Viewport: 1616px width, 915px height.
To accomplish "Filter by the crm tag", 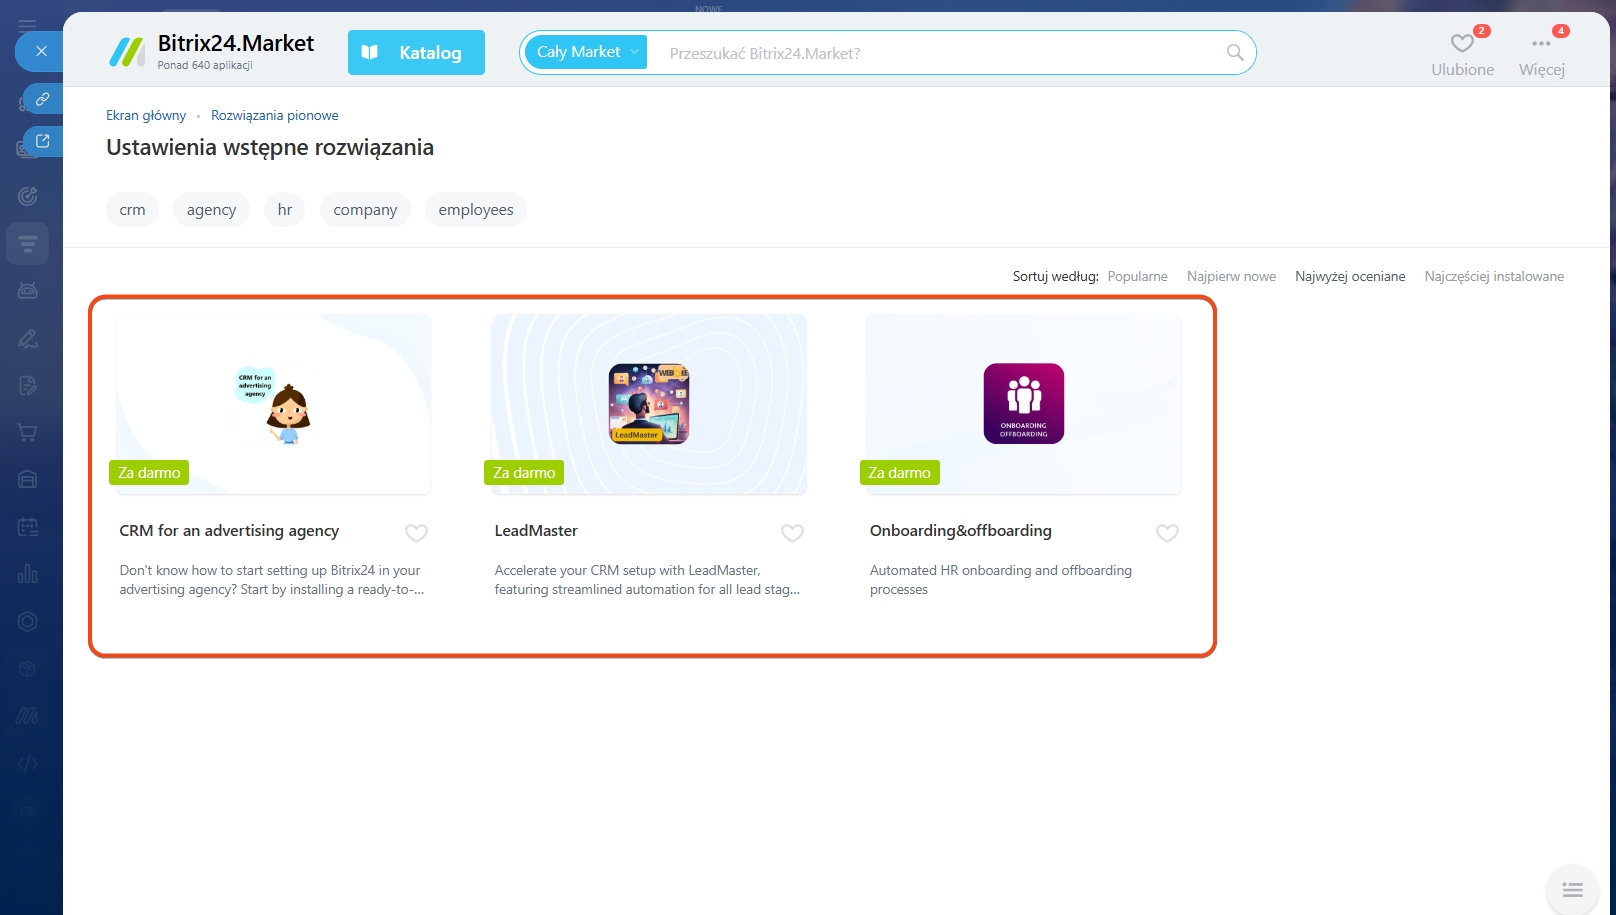I will click(x=132, y=210).
